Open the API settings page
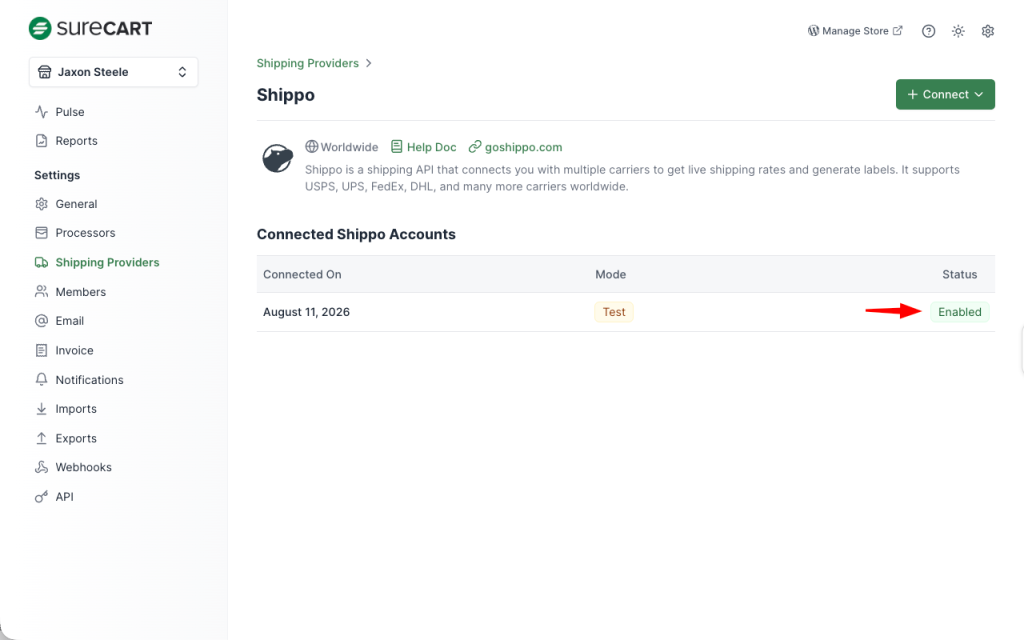The image size is (1024, 640). [64, 496]
